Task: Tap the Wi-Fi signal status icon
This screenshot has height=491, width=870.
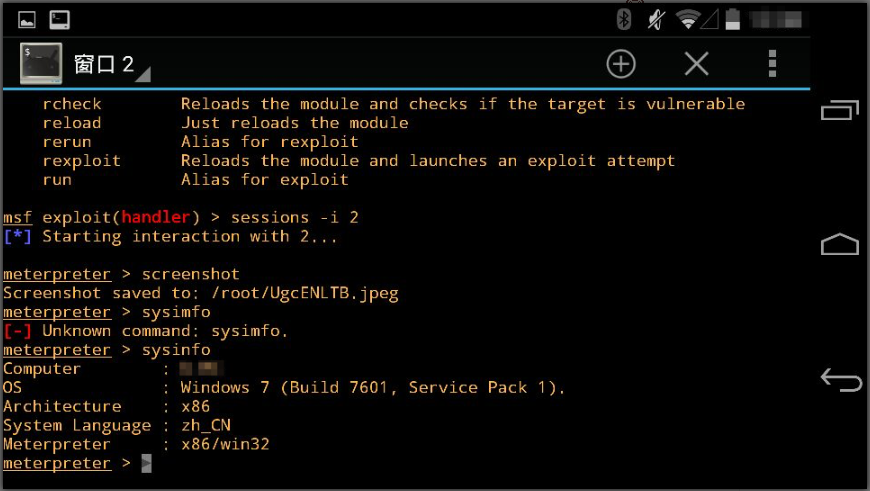Action: [688, 20]
